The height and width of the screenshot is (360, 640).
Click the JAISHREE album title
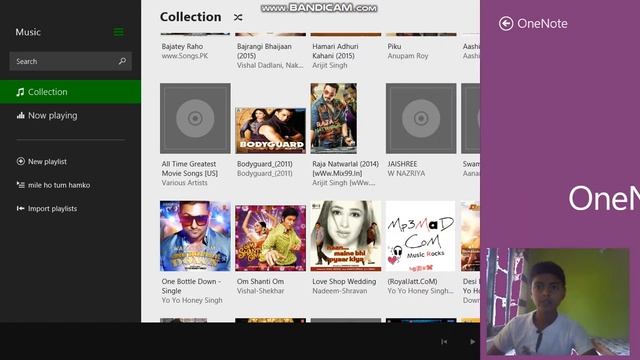point(402,164)
